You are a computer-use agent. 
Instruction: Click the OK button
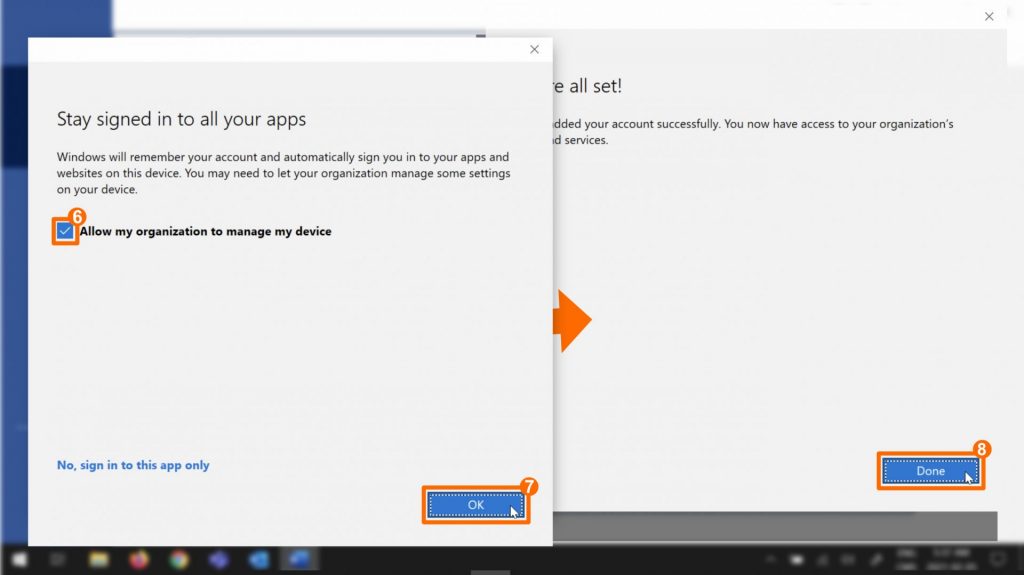point(475,505)
